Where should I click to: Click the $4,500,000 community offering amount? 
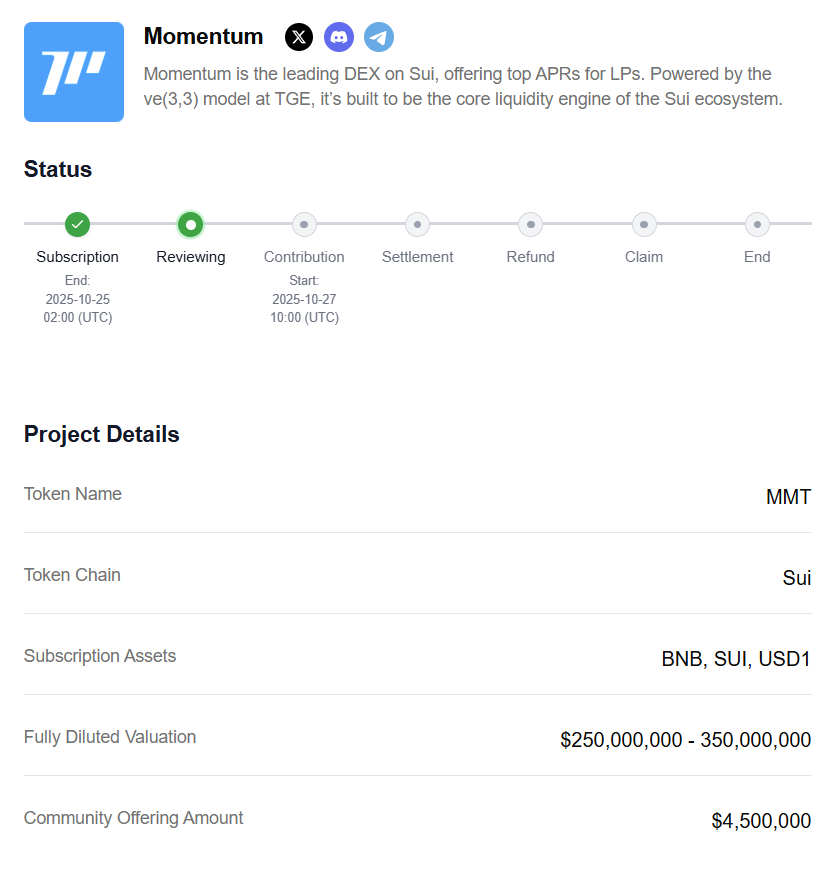[x=761, y=821]
